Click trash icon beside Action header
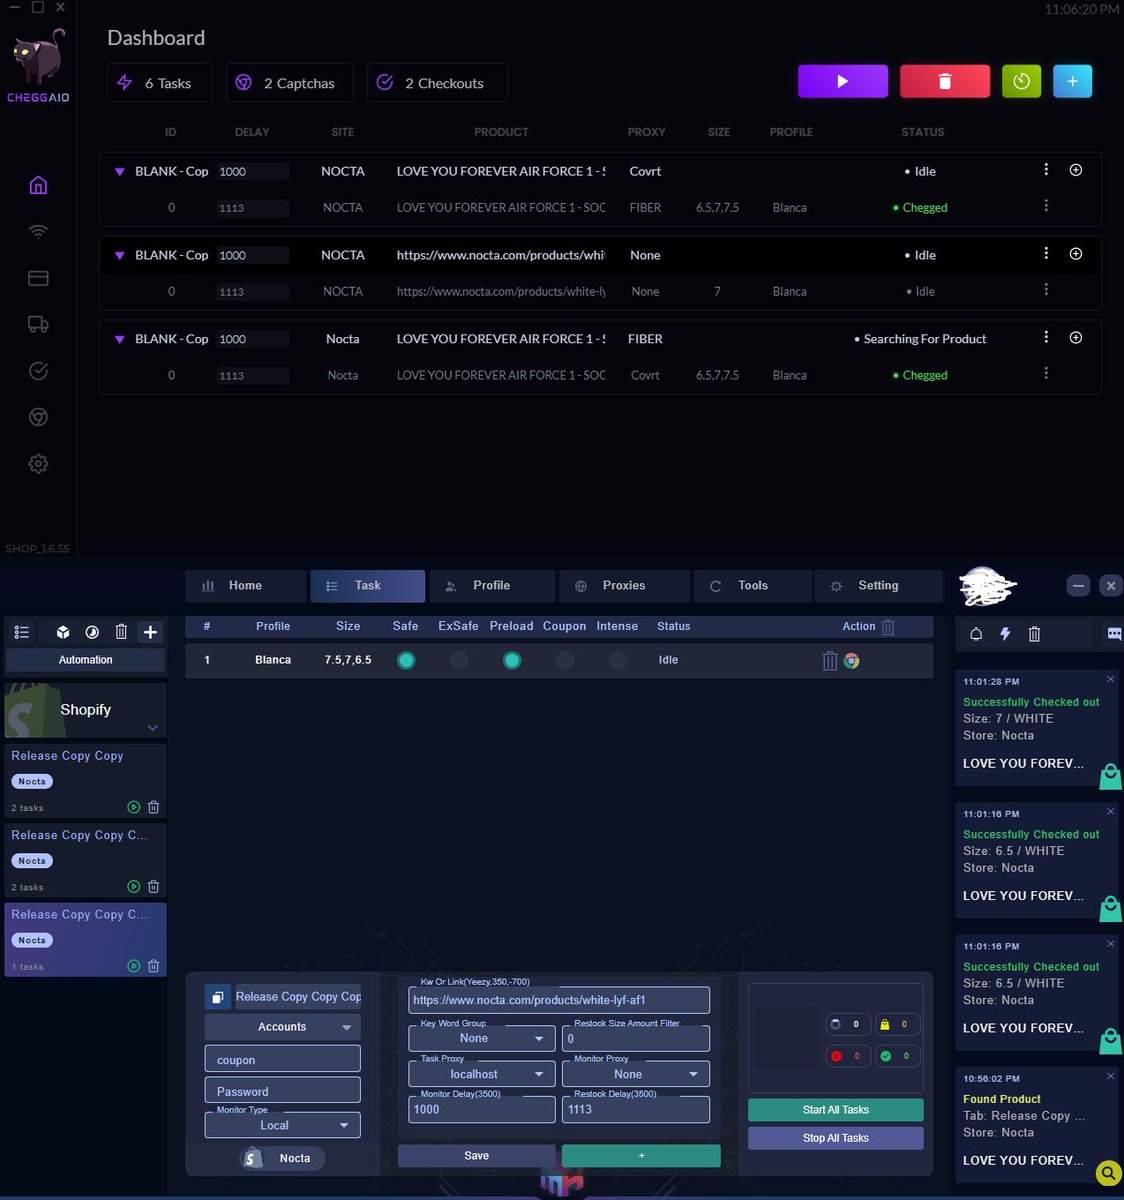 coord(888,627)
